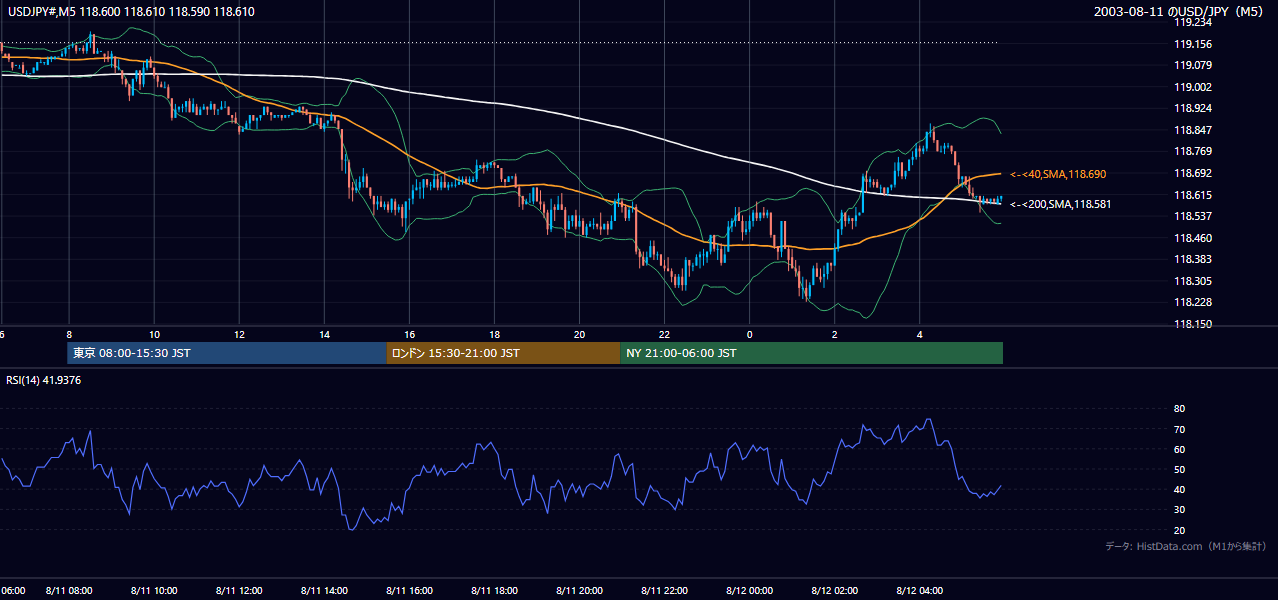Viewport: 1278px width, 600px height.
Task: Click the RSI 60 level label
Action: point(1179,449)
